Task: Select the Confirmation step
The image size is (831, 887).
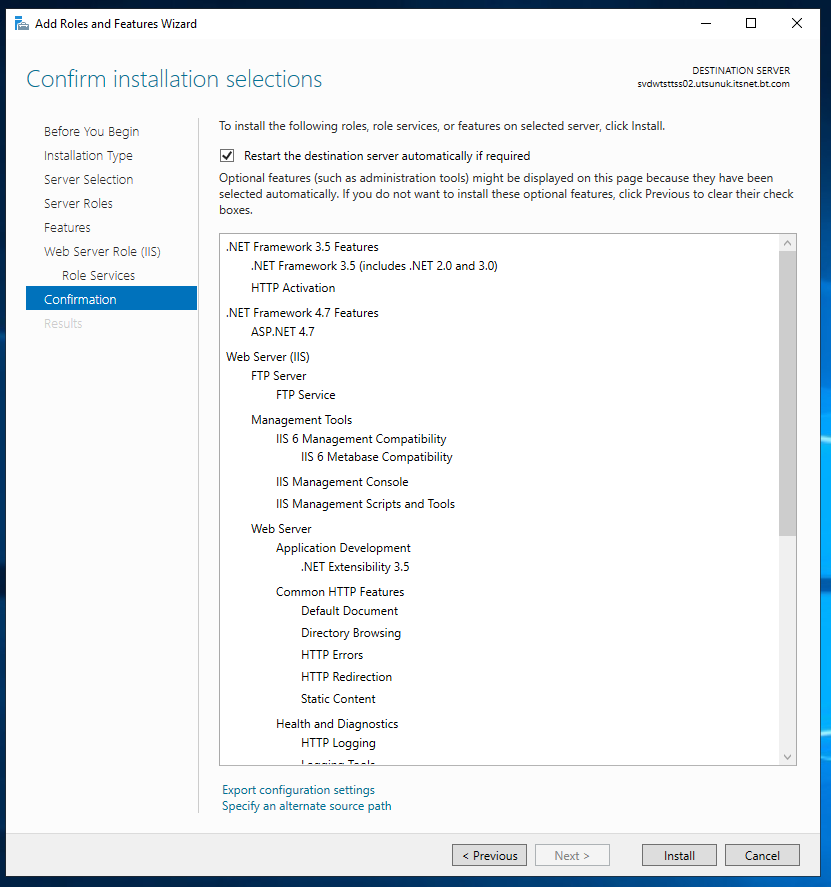Action: 111,298
